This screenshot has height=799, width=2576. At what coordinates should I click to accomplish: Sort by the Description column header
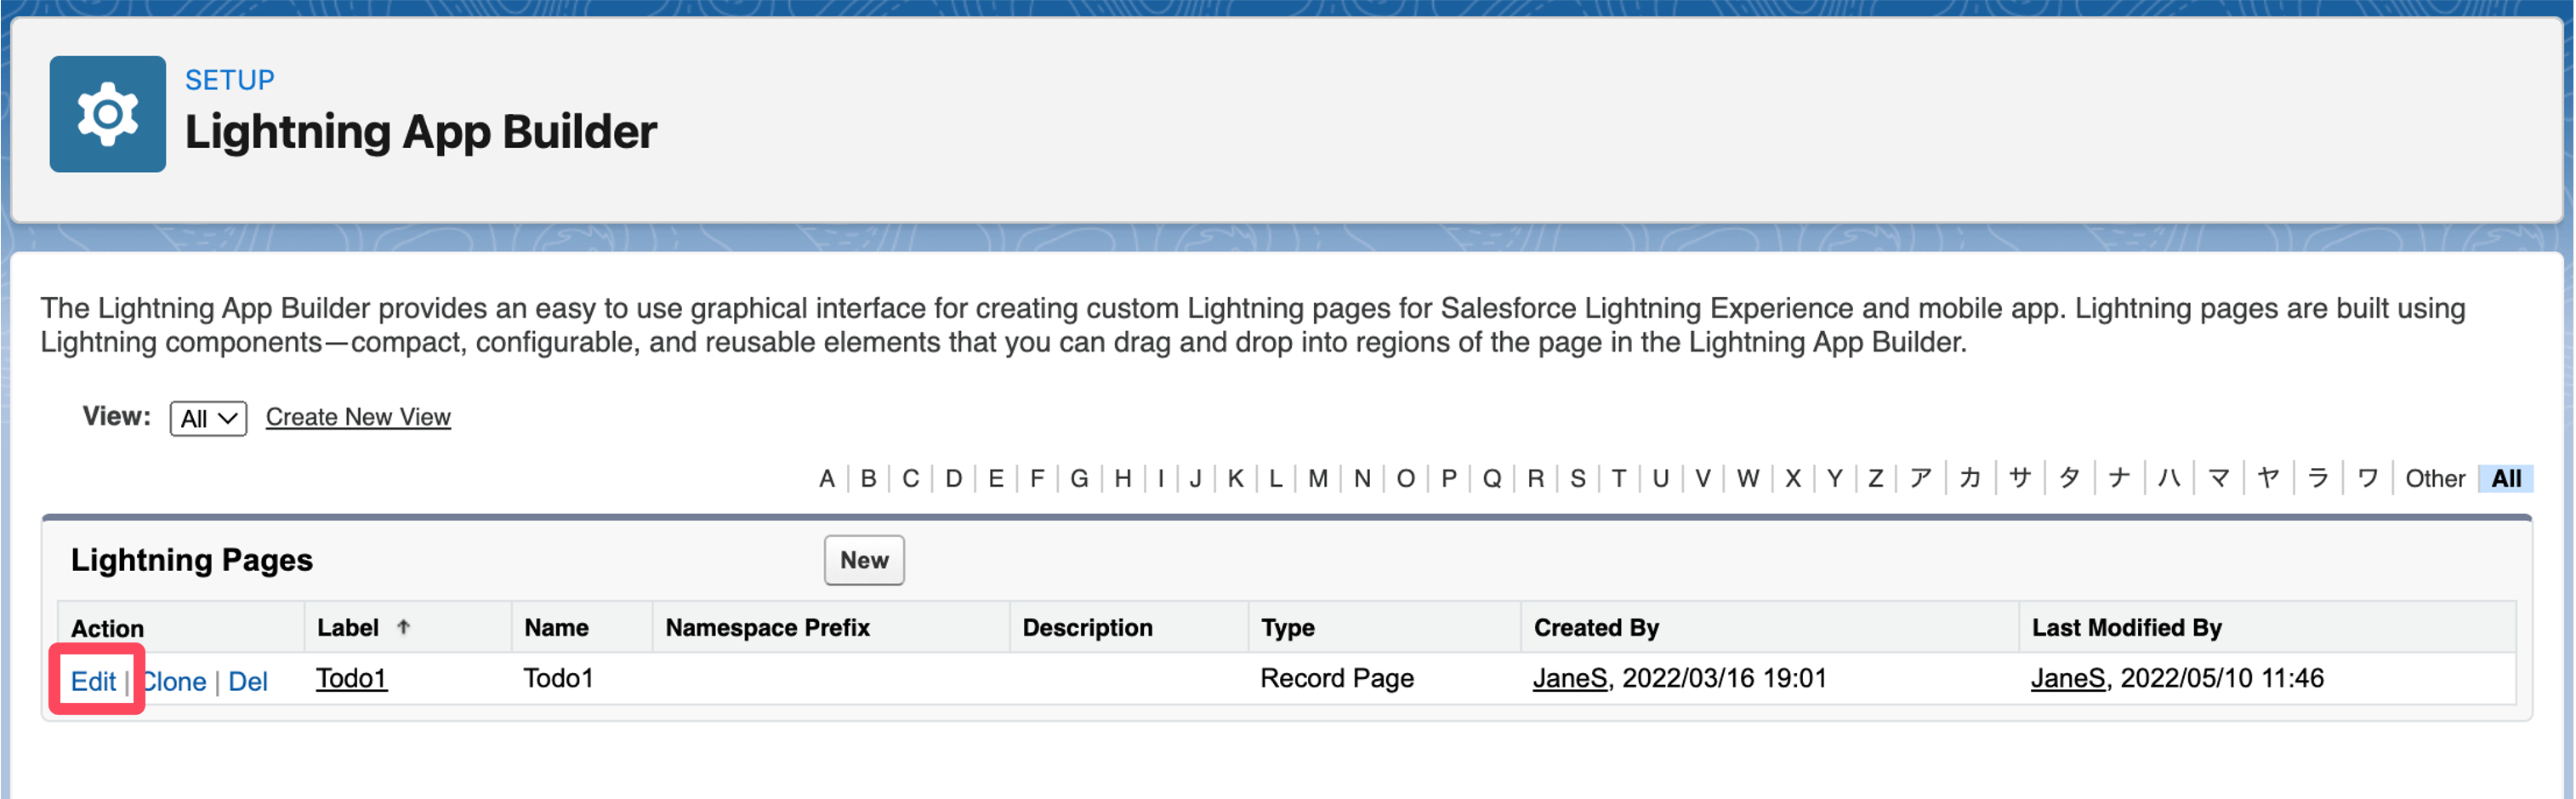[x=1087, y=628]
